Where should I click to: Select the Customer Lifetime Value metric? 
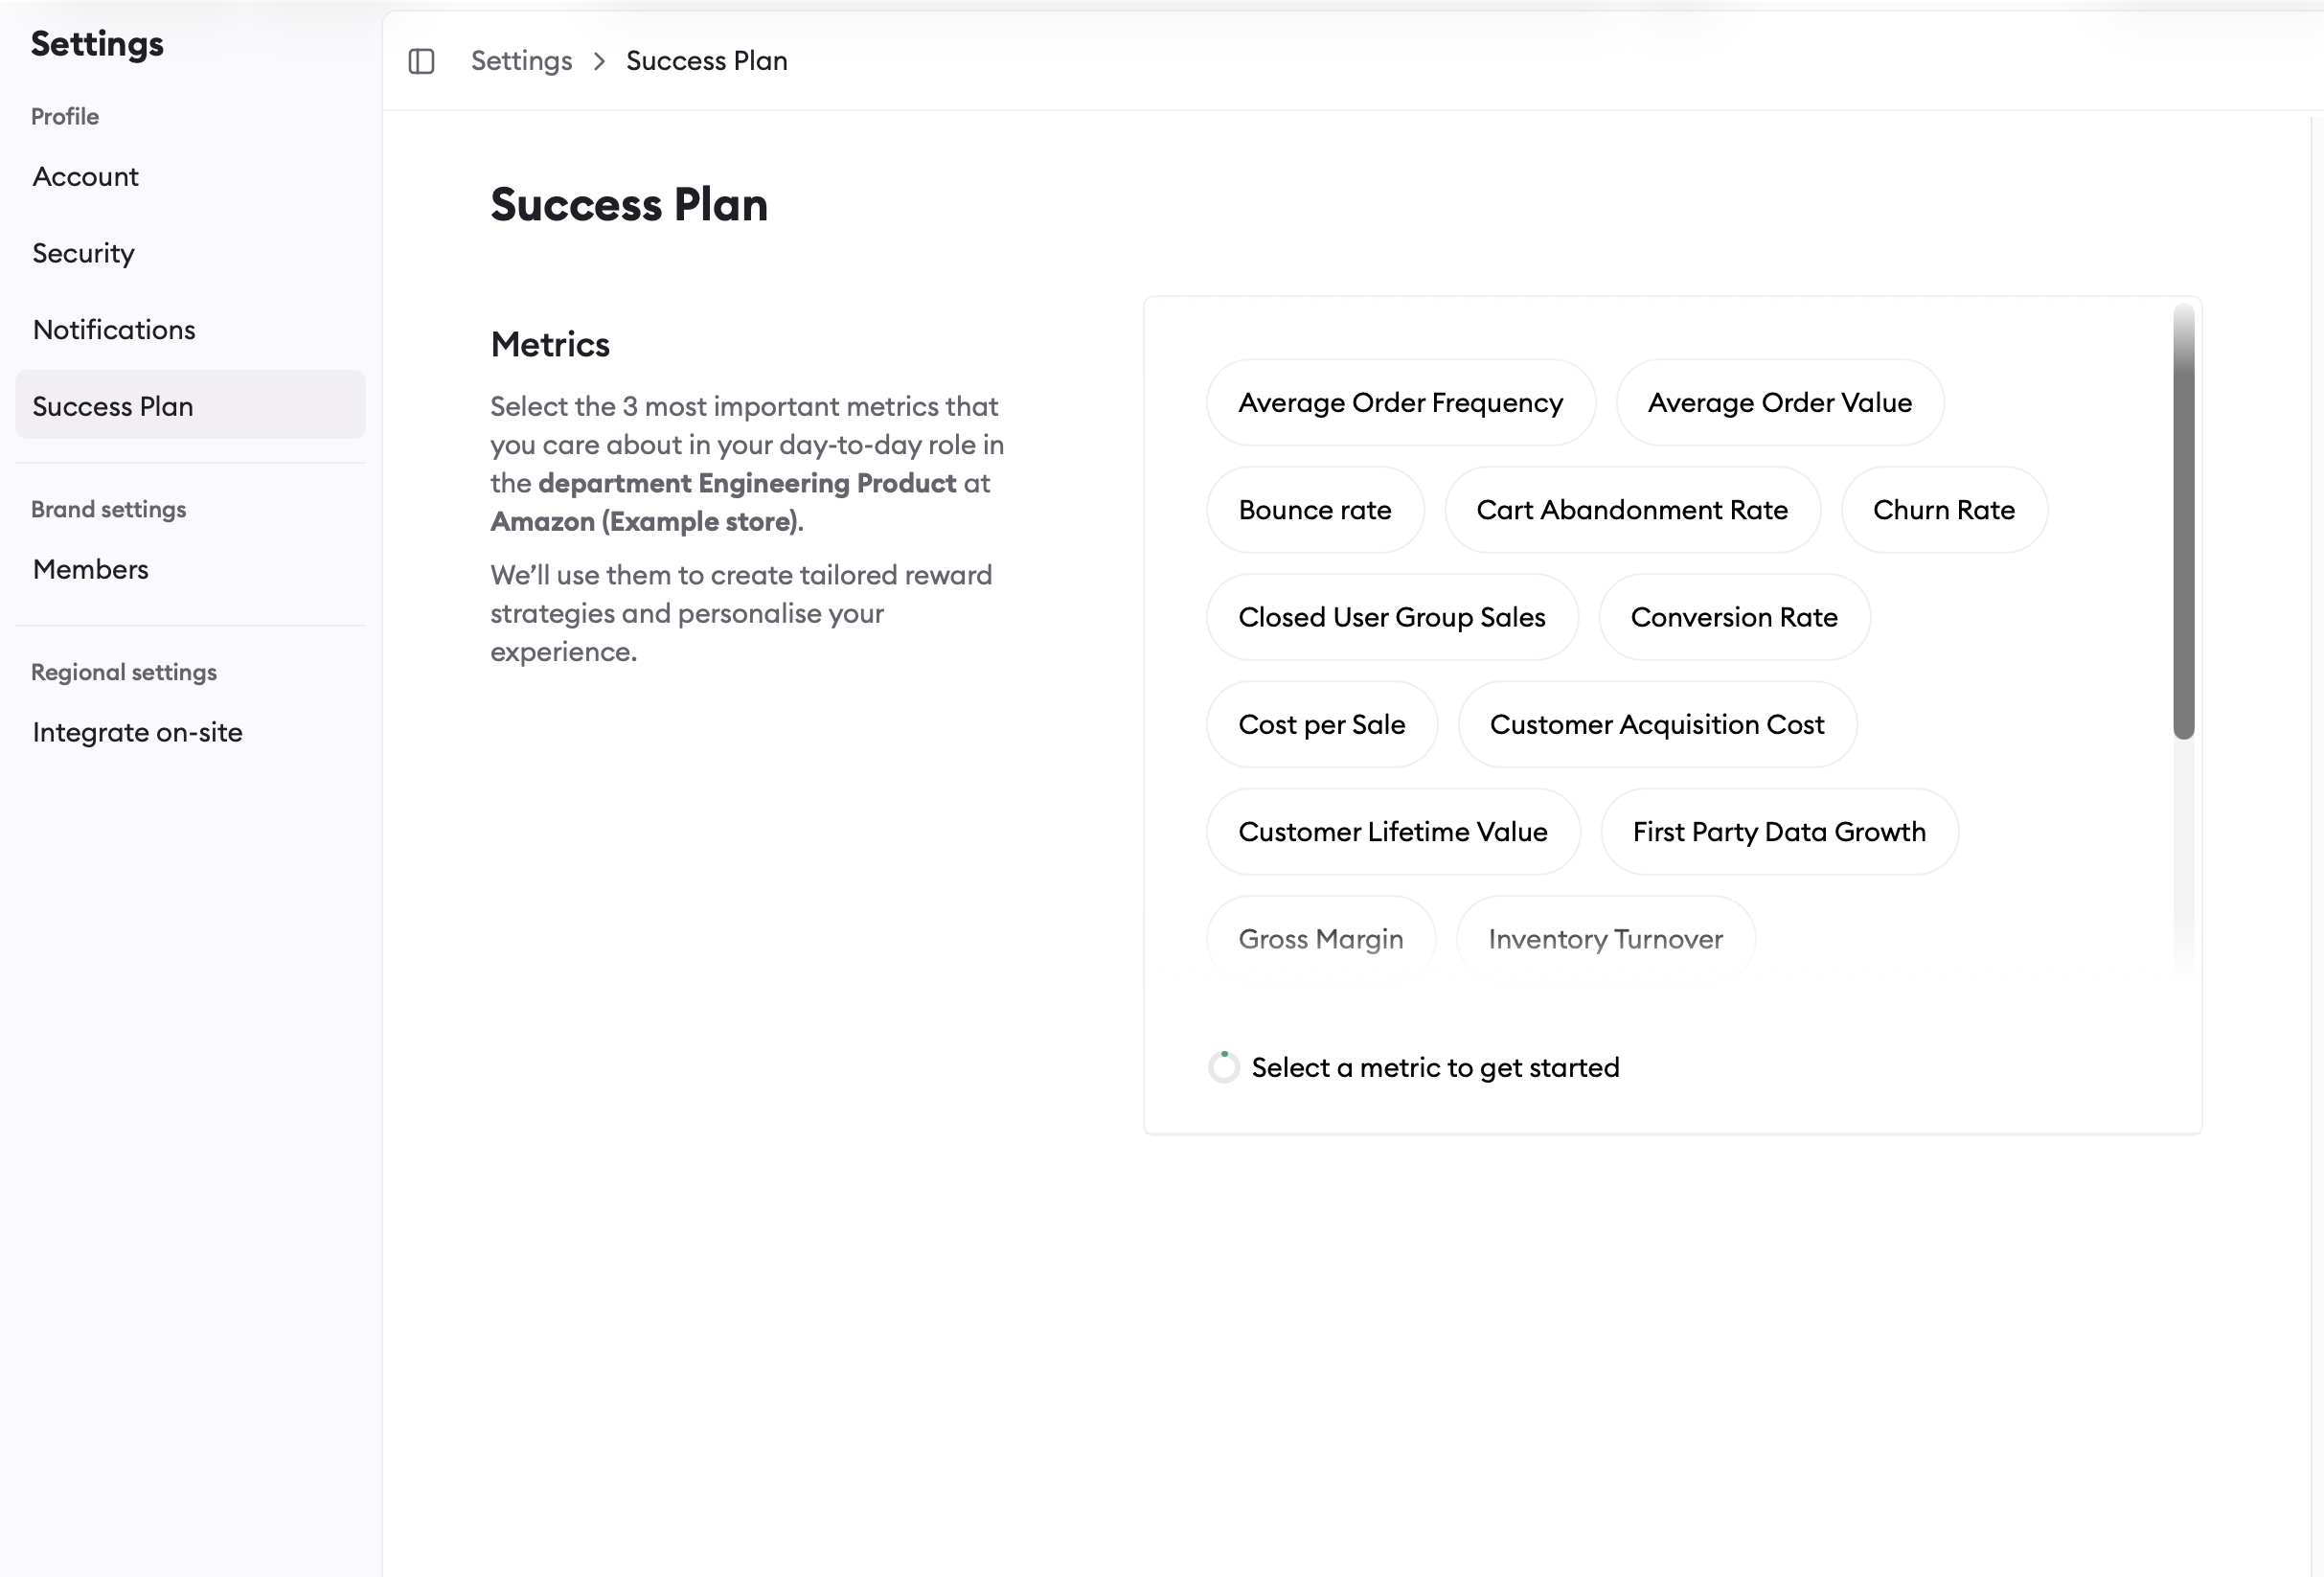[x=1393, y=831]
